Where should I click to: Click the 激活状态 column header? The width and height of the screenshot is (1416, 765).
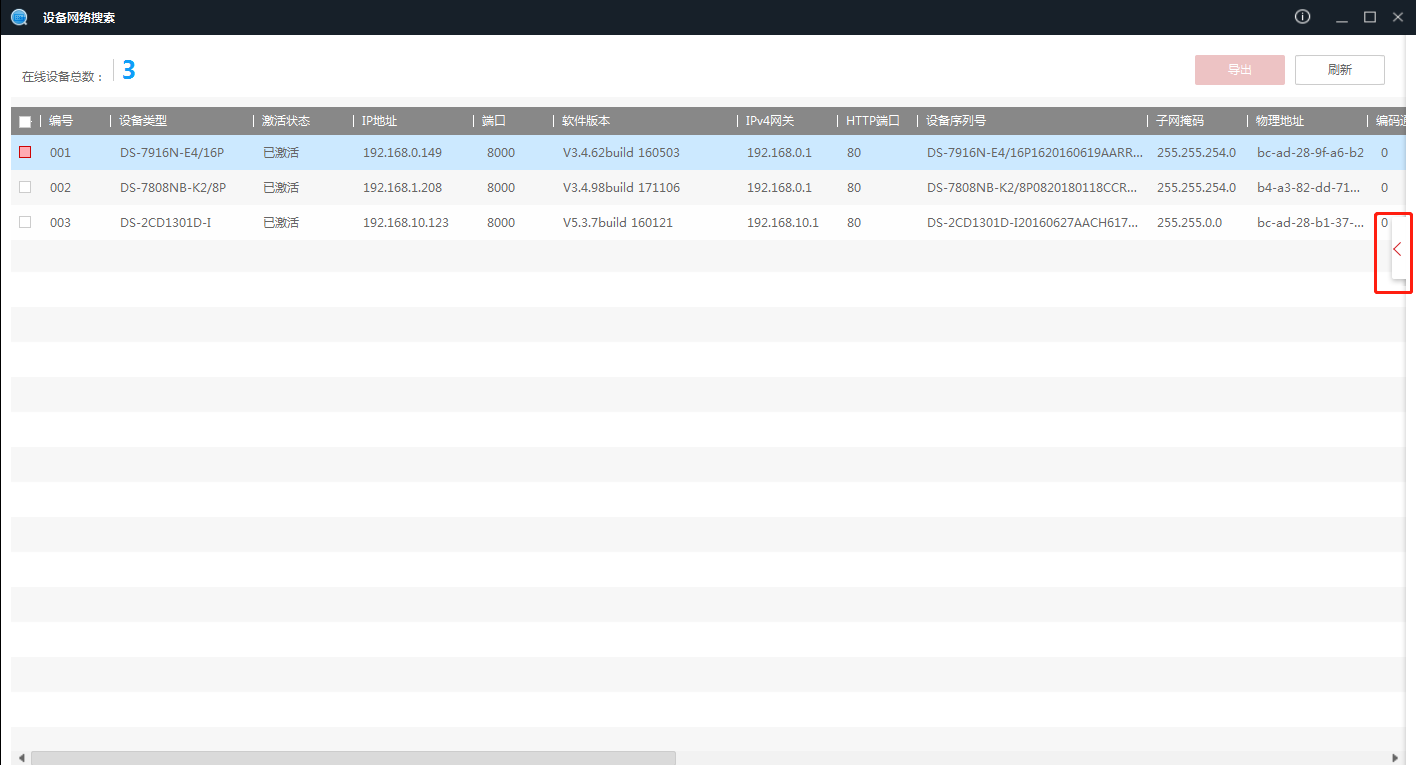tap(286, 121)
